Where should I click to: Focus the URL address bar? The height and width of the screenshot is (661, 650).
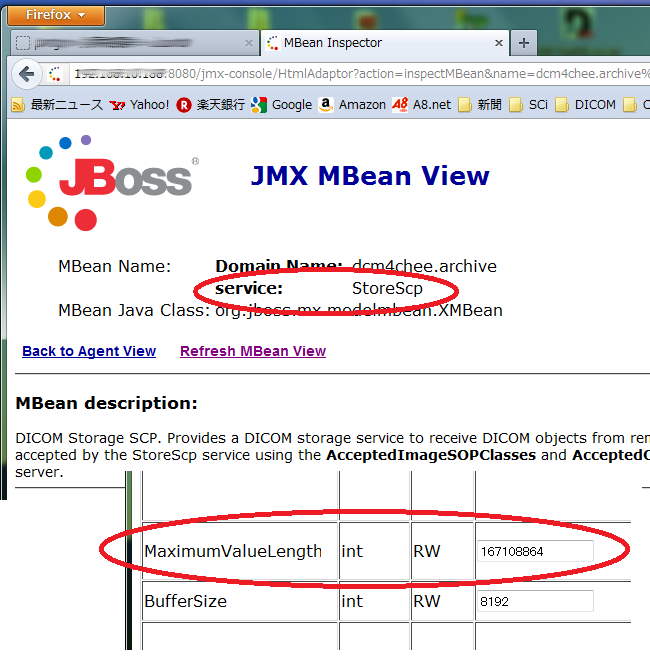[x=360, y=74]
